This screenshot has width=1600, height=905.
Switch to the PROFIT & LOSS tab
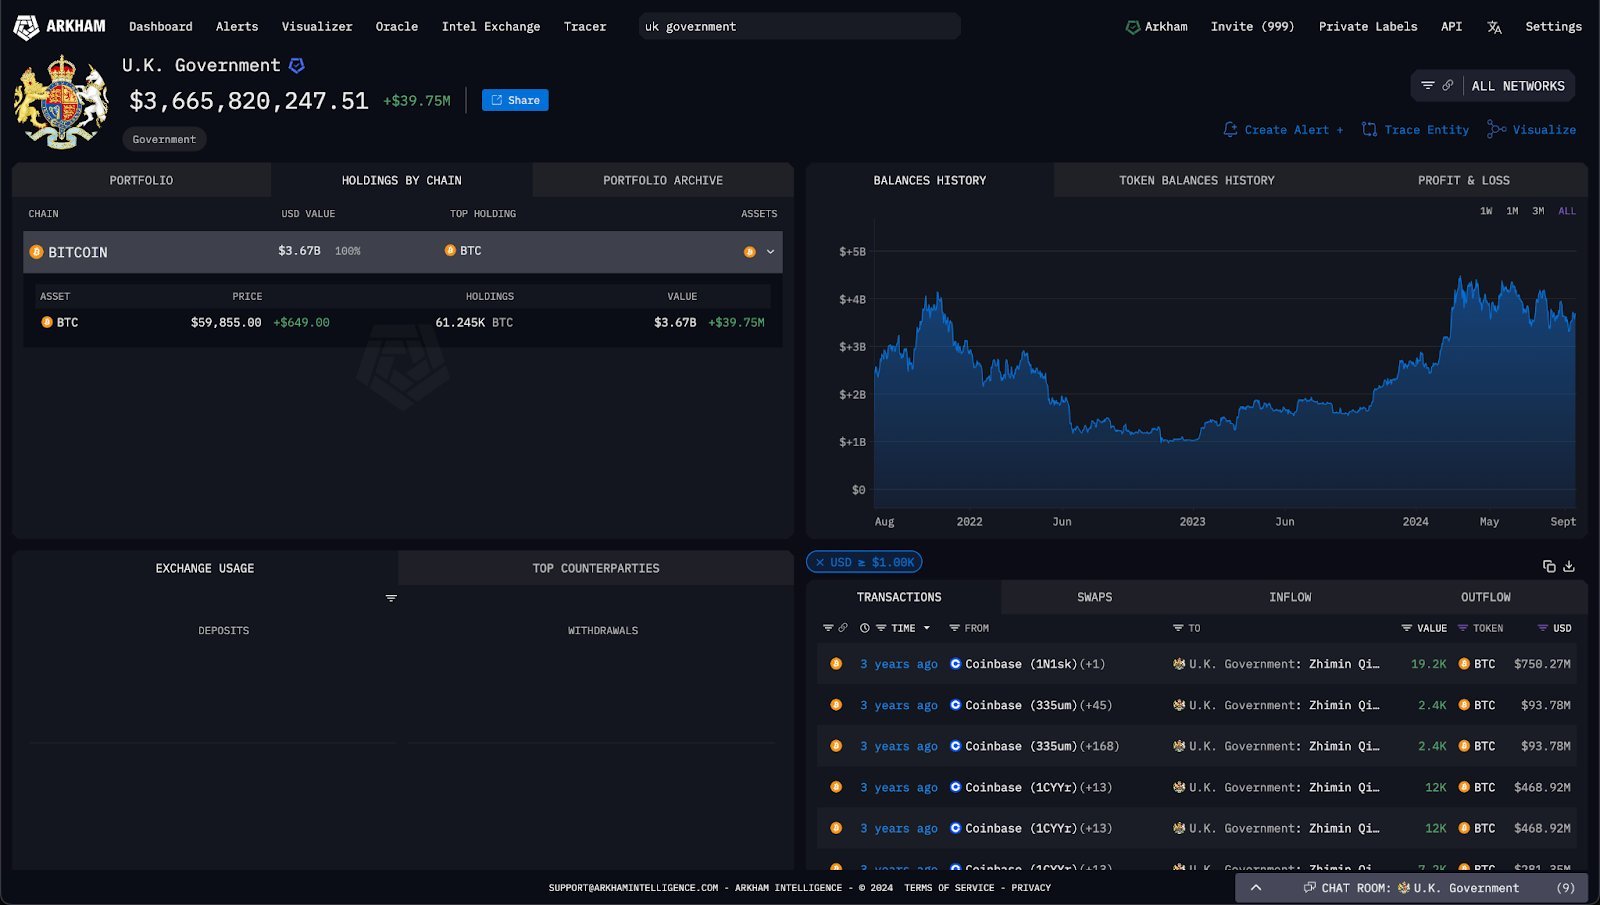1463,180
